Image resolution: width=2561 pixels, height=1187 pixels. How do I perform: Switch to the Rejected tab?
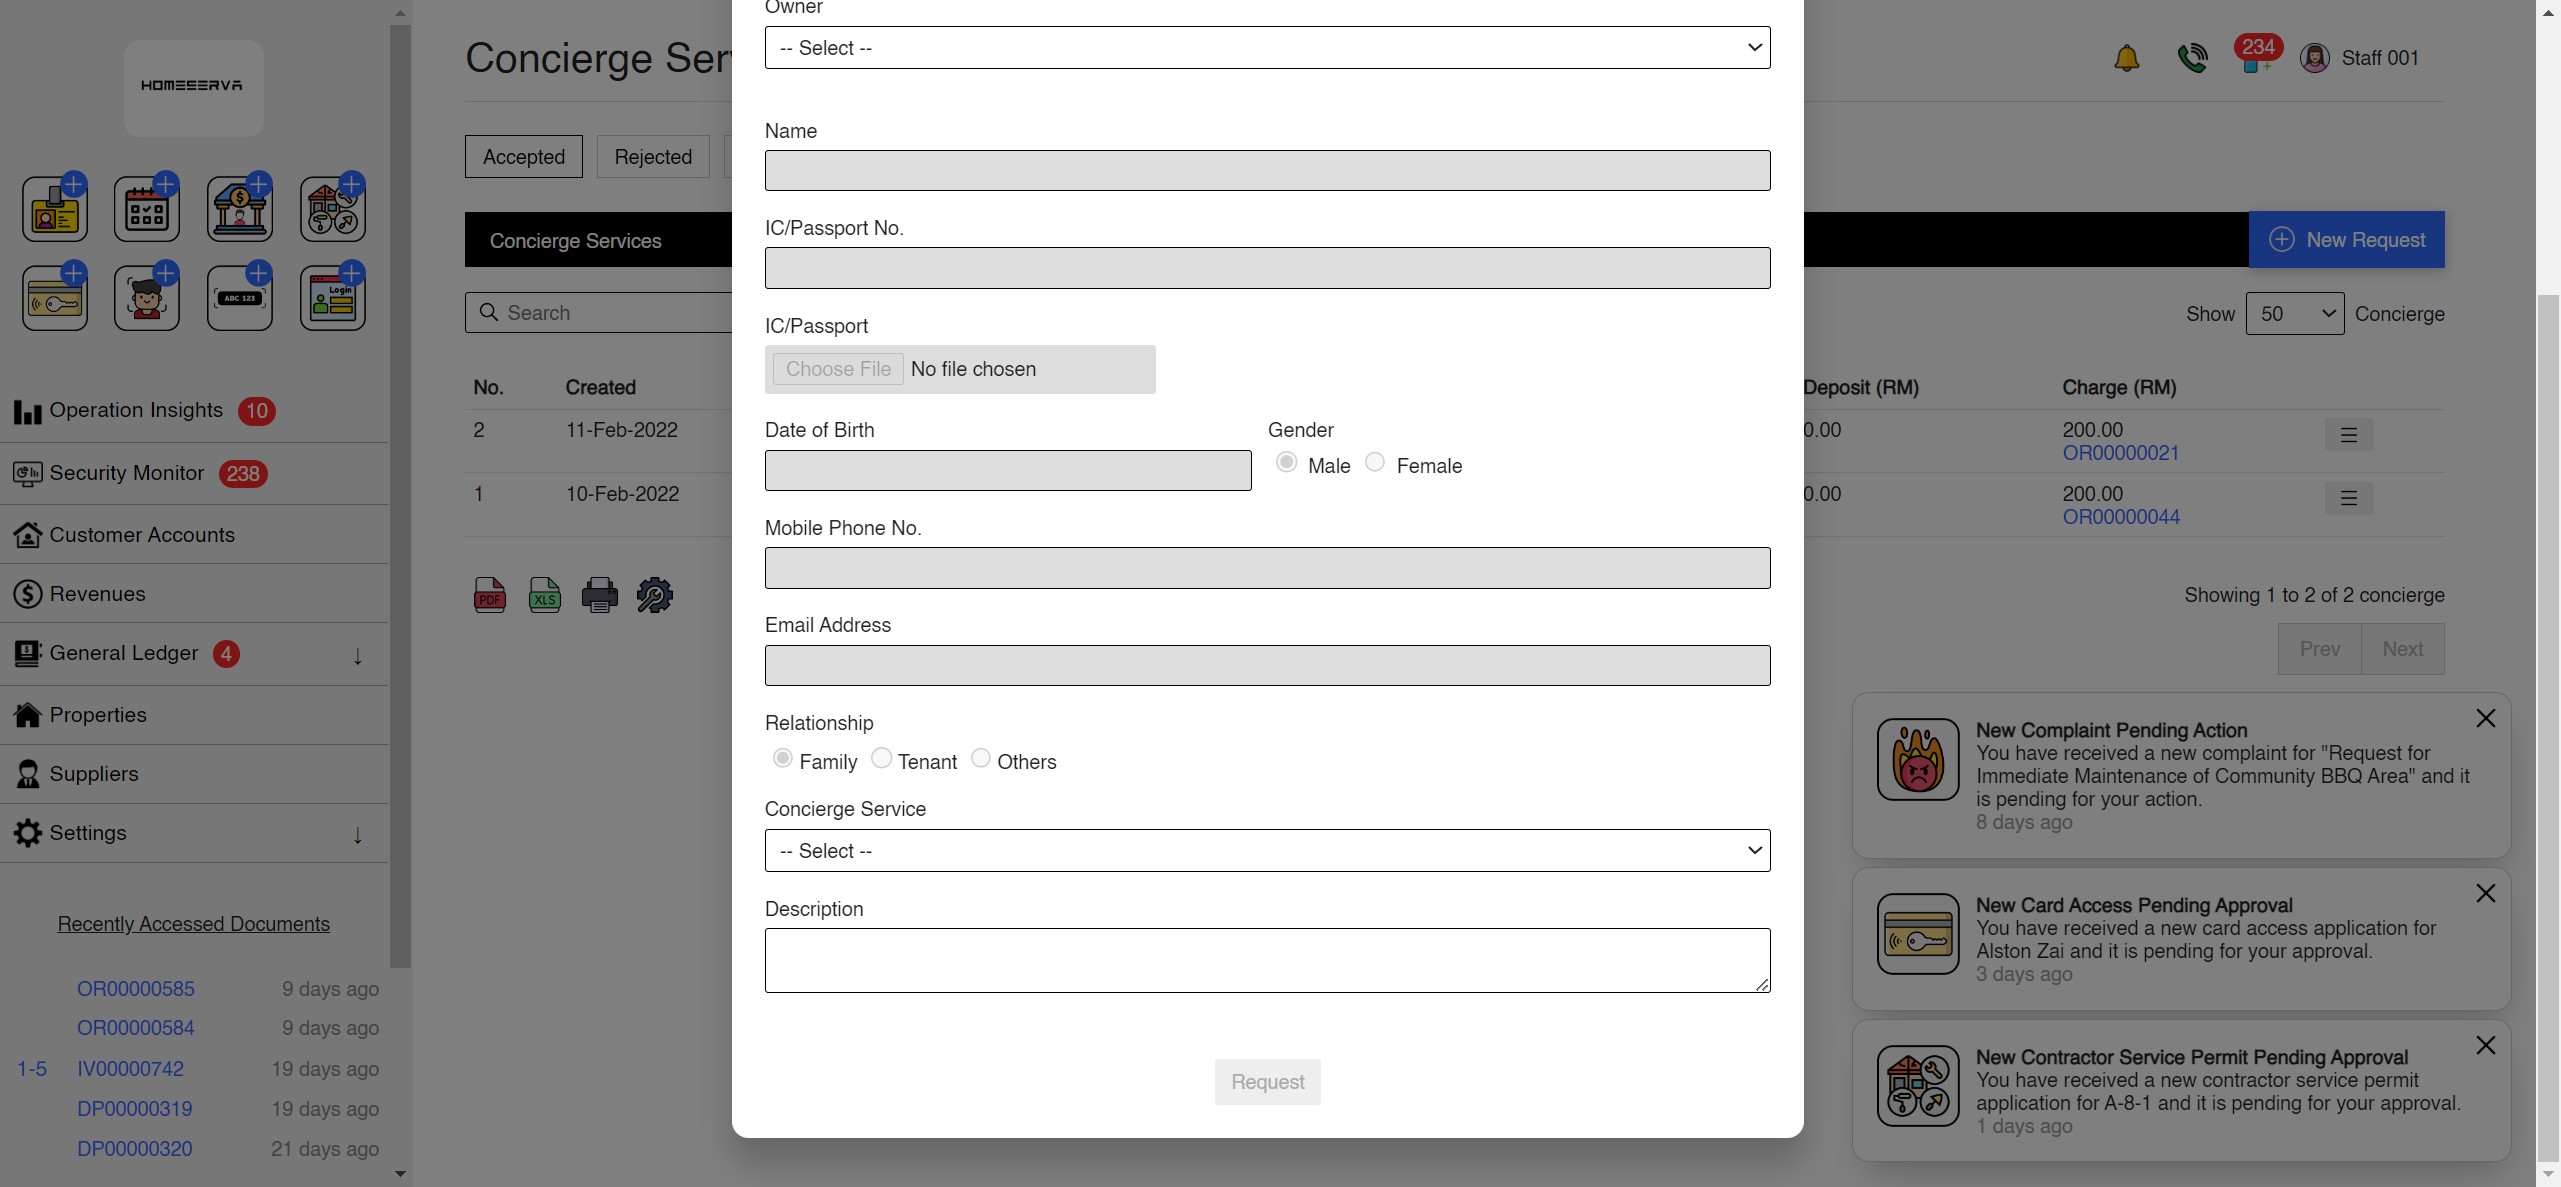tap(652, 156)
